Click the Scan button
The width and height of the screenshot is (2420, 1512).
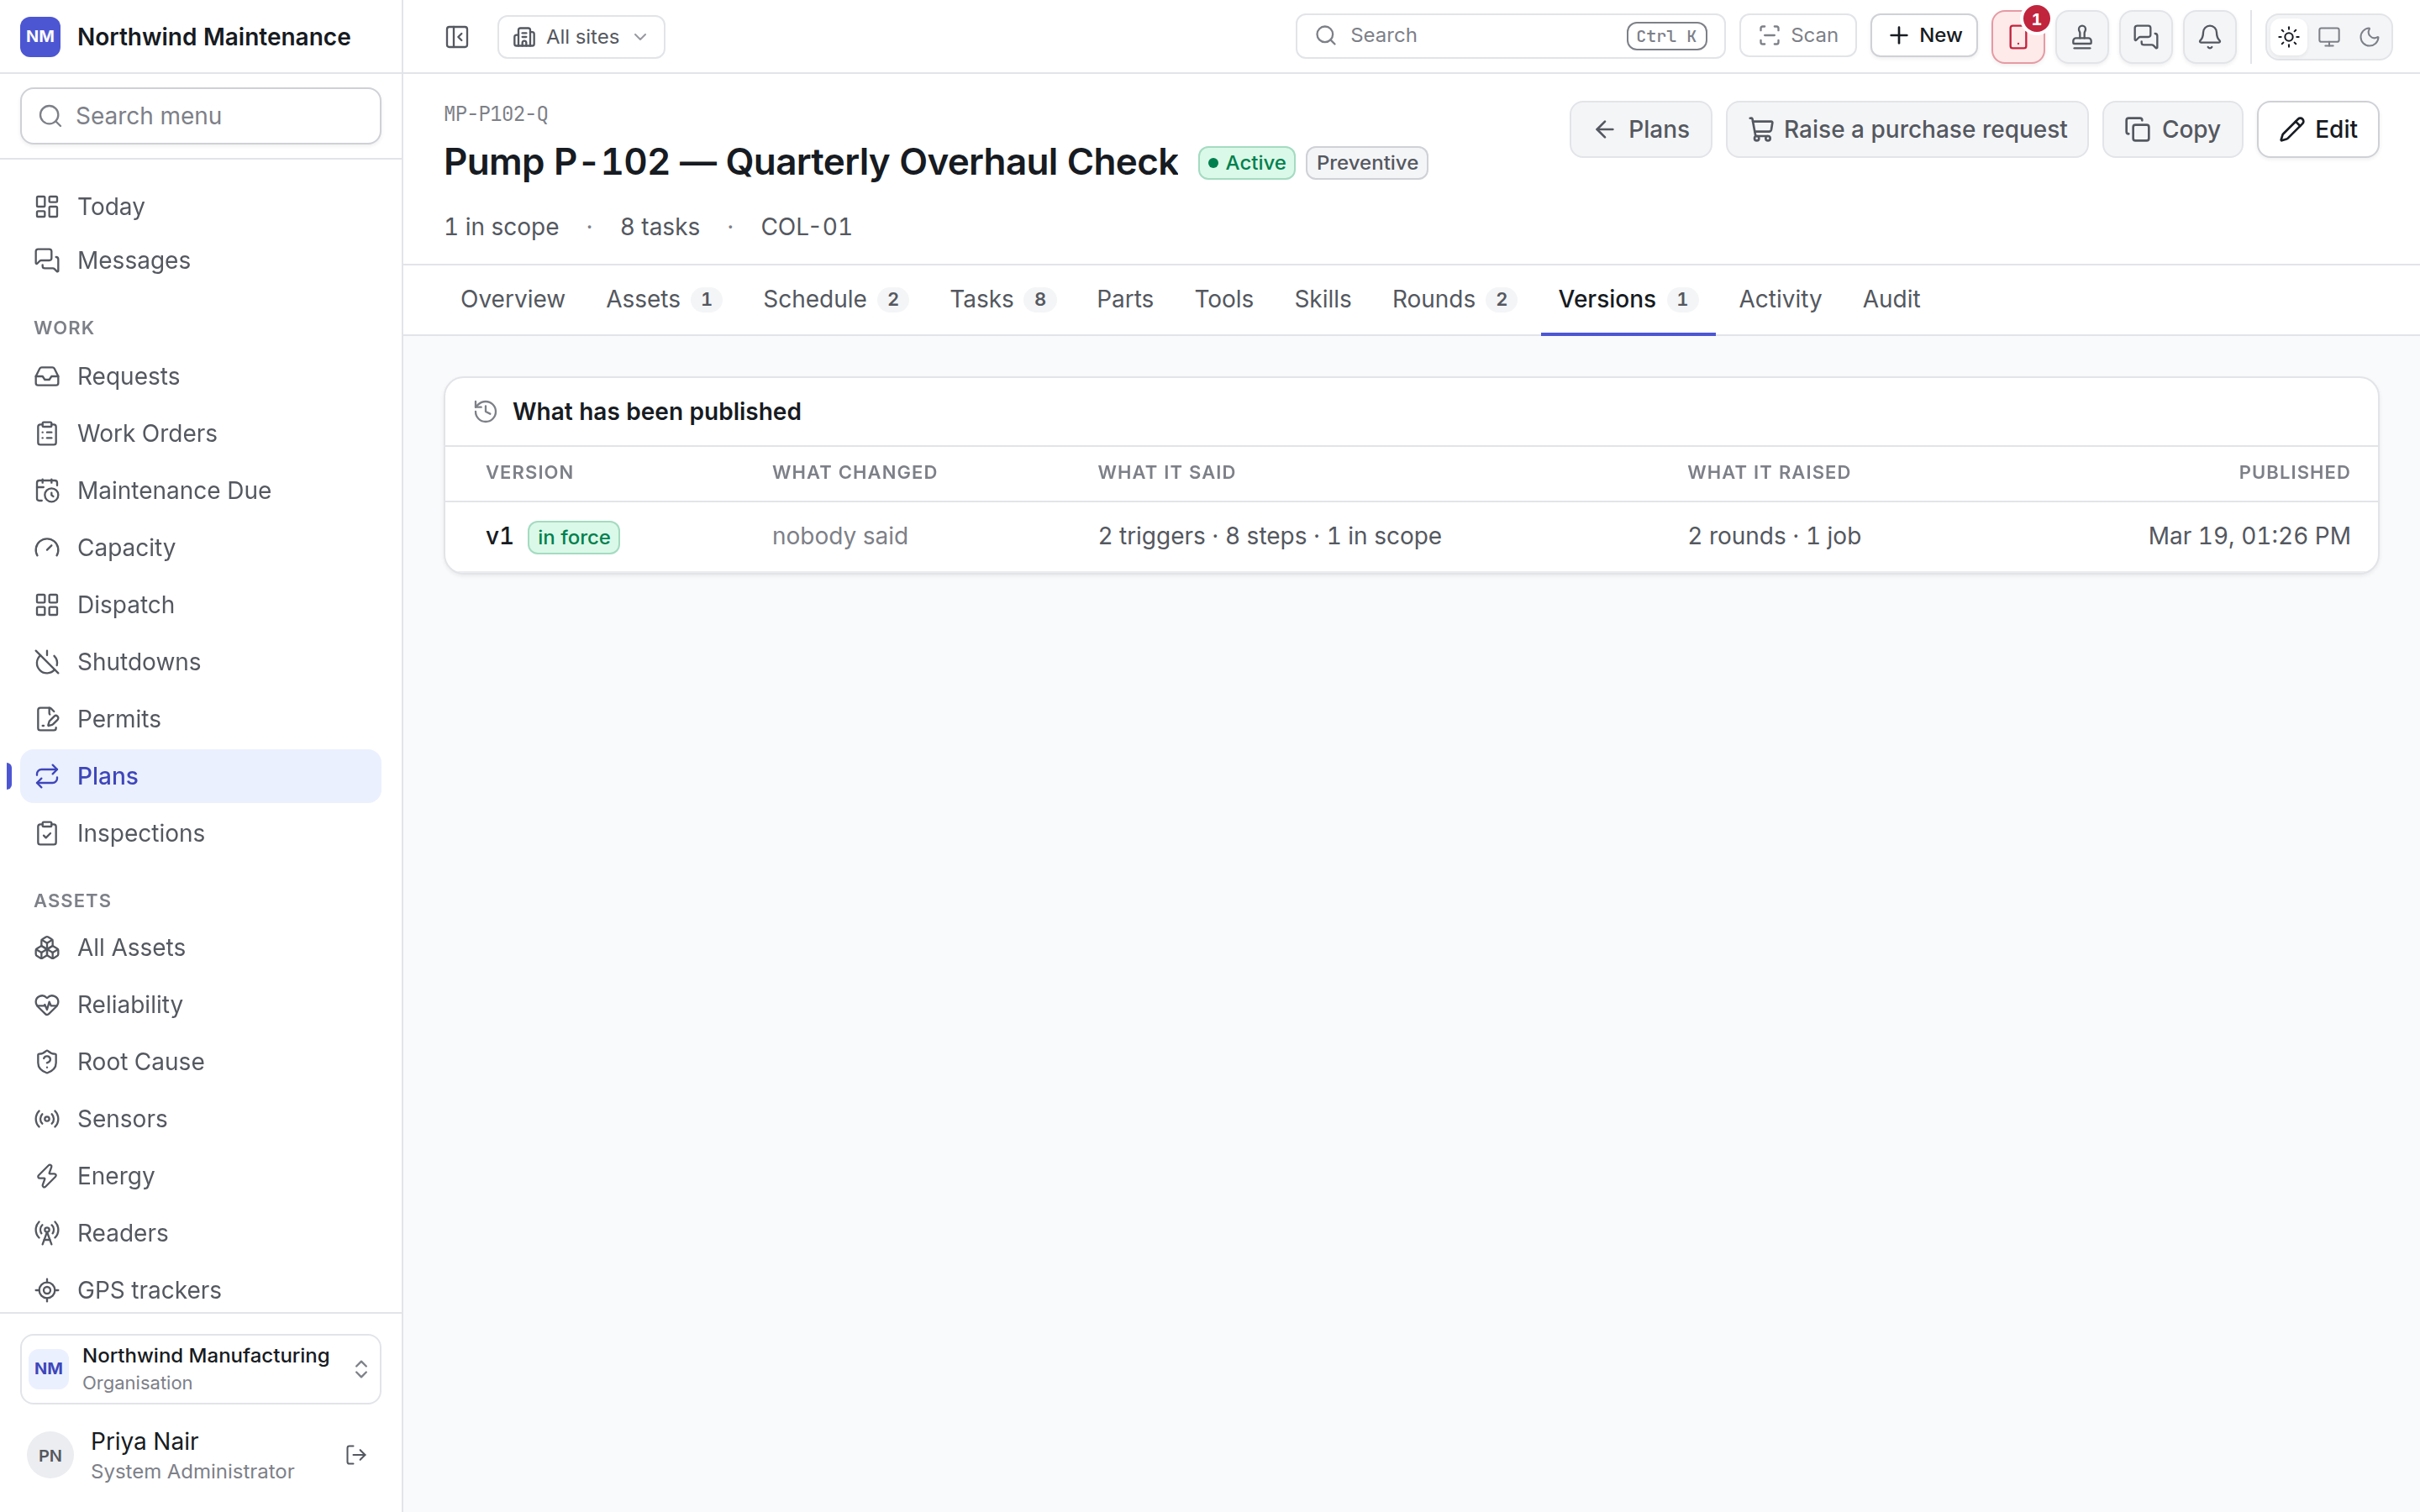tap(1797, 36)
